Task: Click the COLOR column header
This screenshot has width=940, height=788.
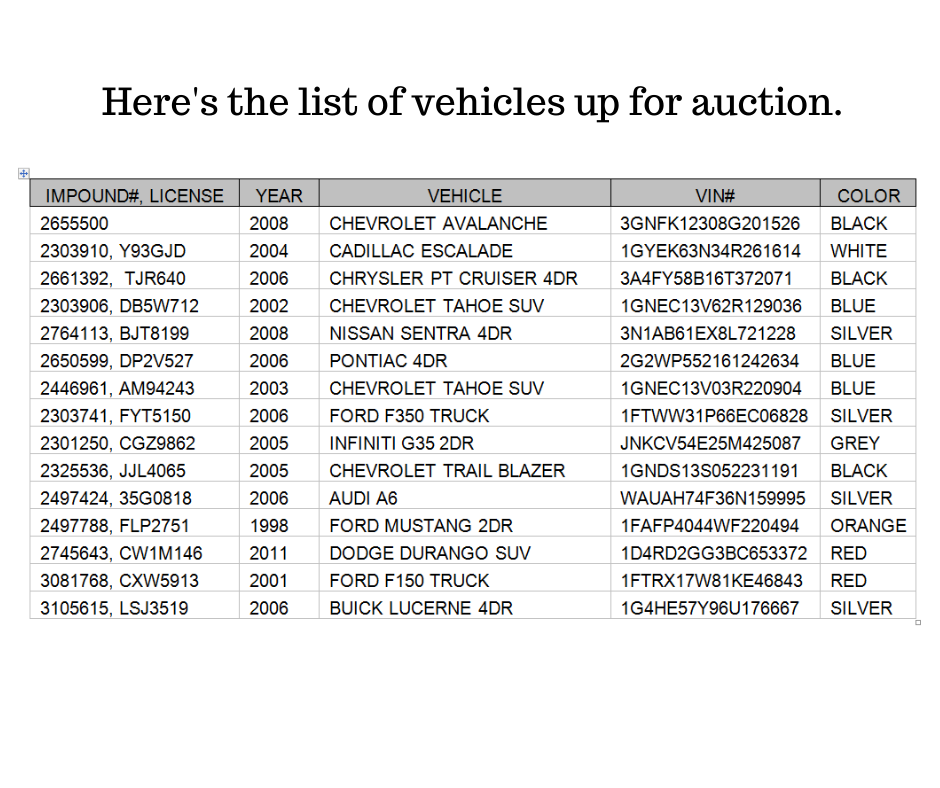Action: [868, 193]
